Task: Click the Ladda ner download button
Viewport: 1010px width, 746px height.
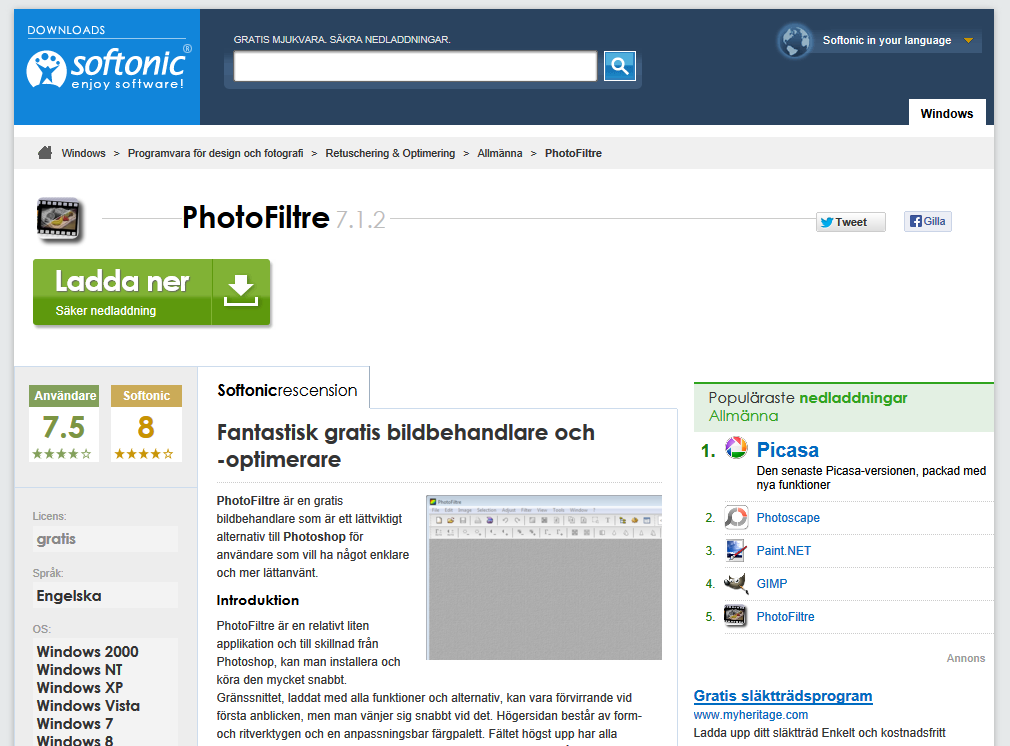Action: (151, 292)
